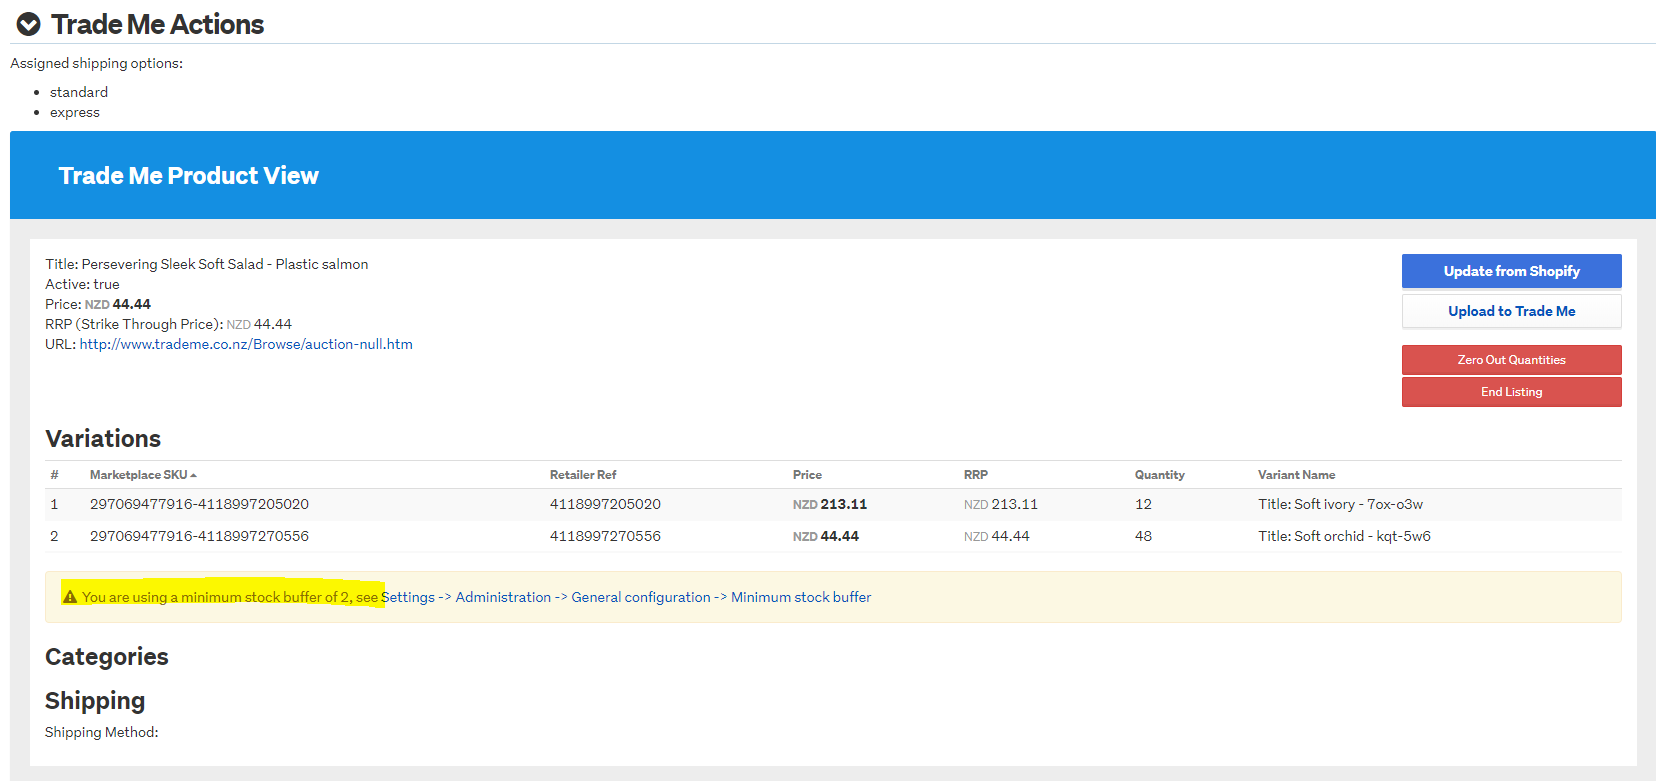1656x781 pixels.
Task: Click the Retailer Ref column header
Action: tap(583, 475)
